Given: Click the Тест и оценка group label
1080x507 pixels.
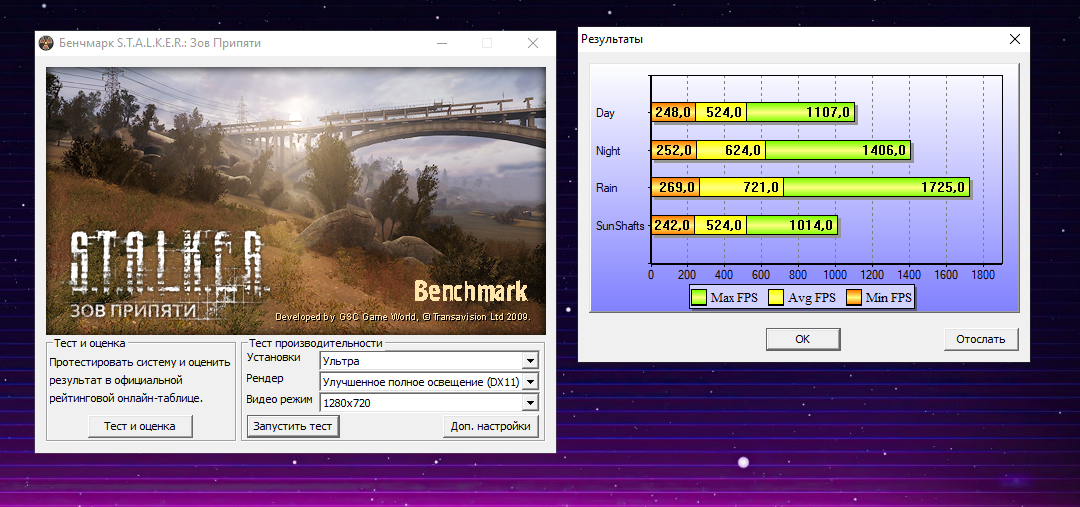Looking at the screenshot, I should [x=90, y=343].
